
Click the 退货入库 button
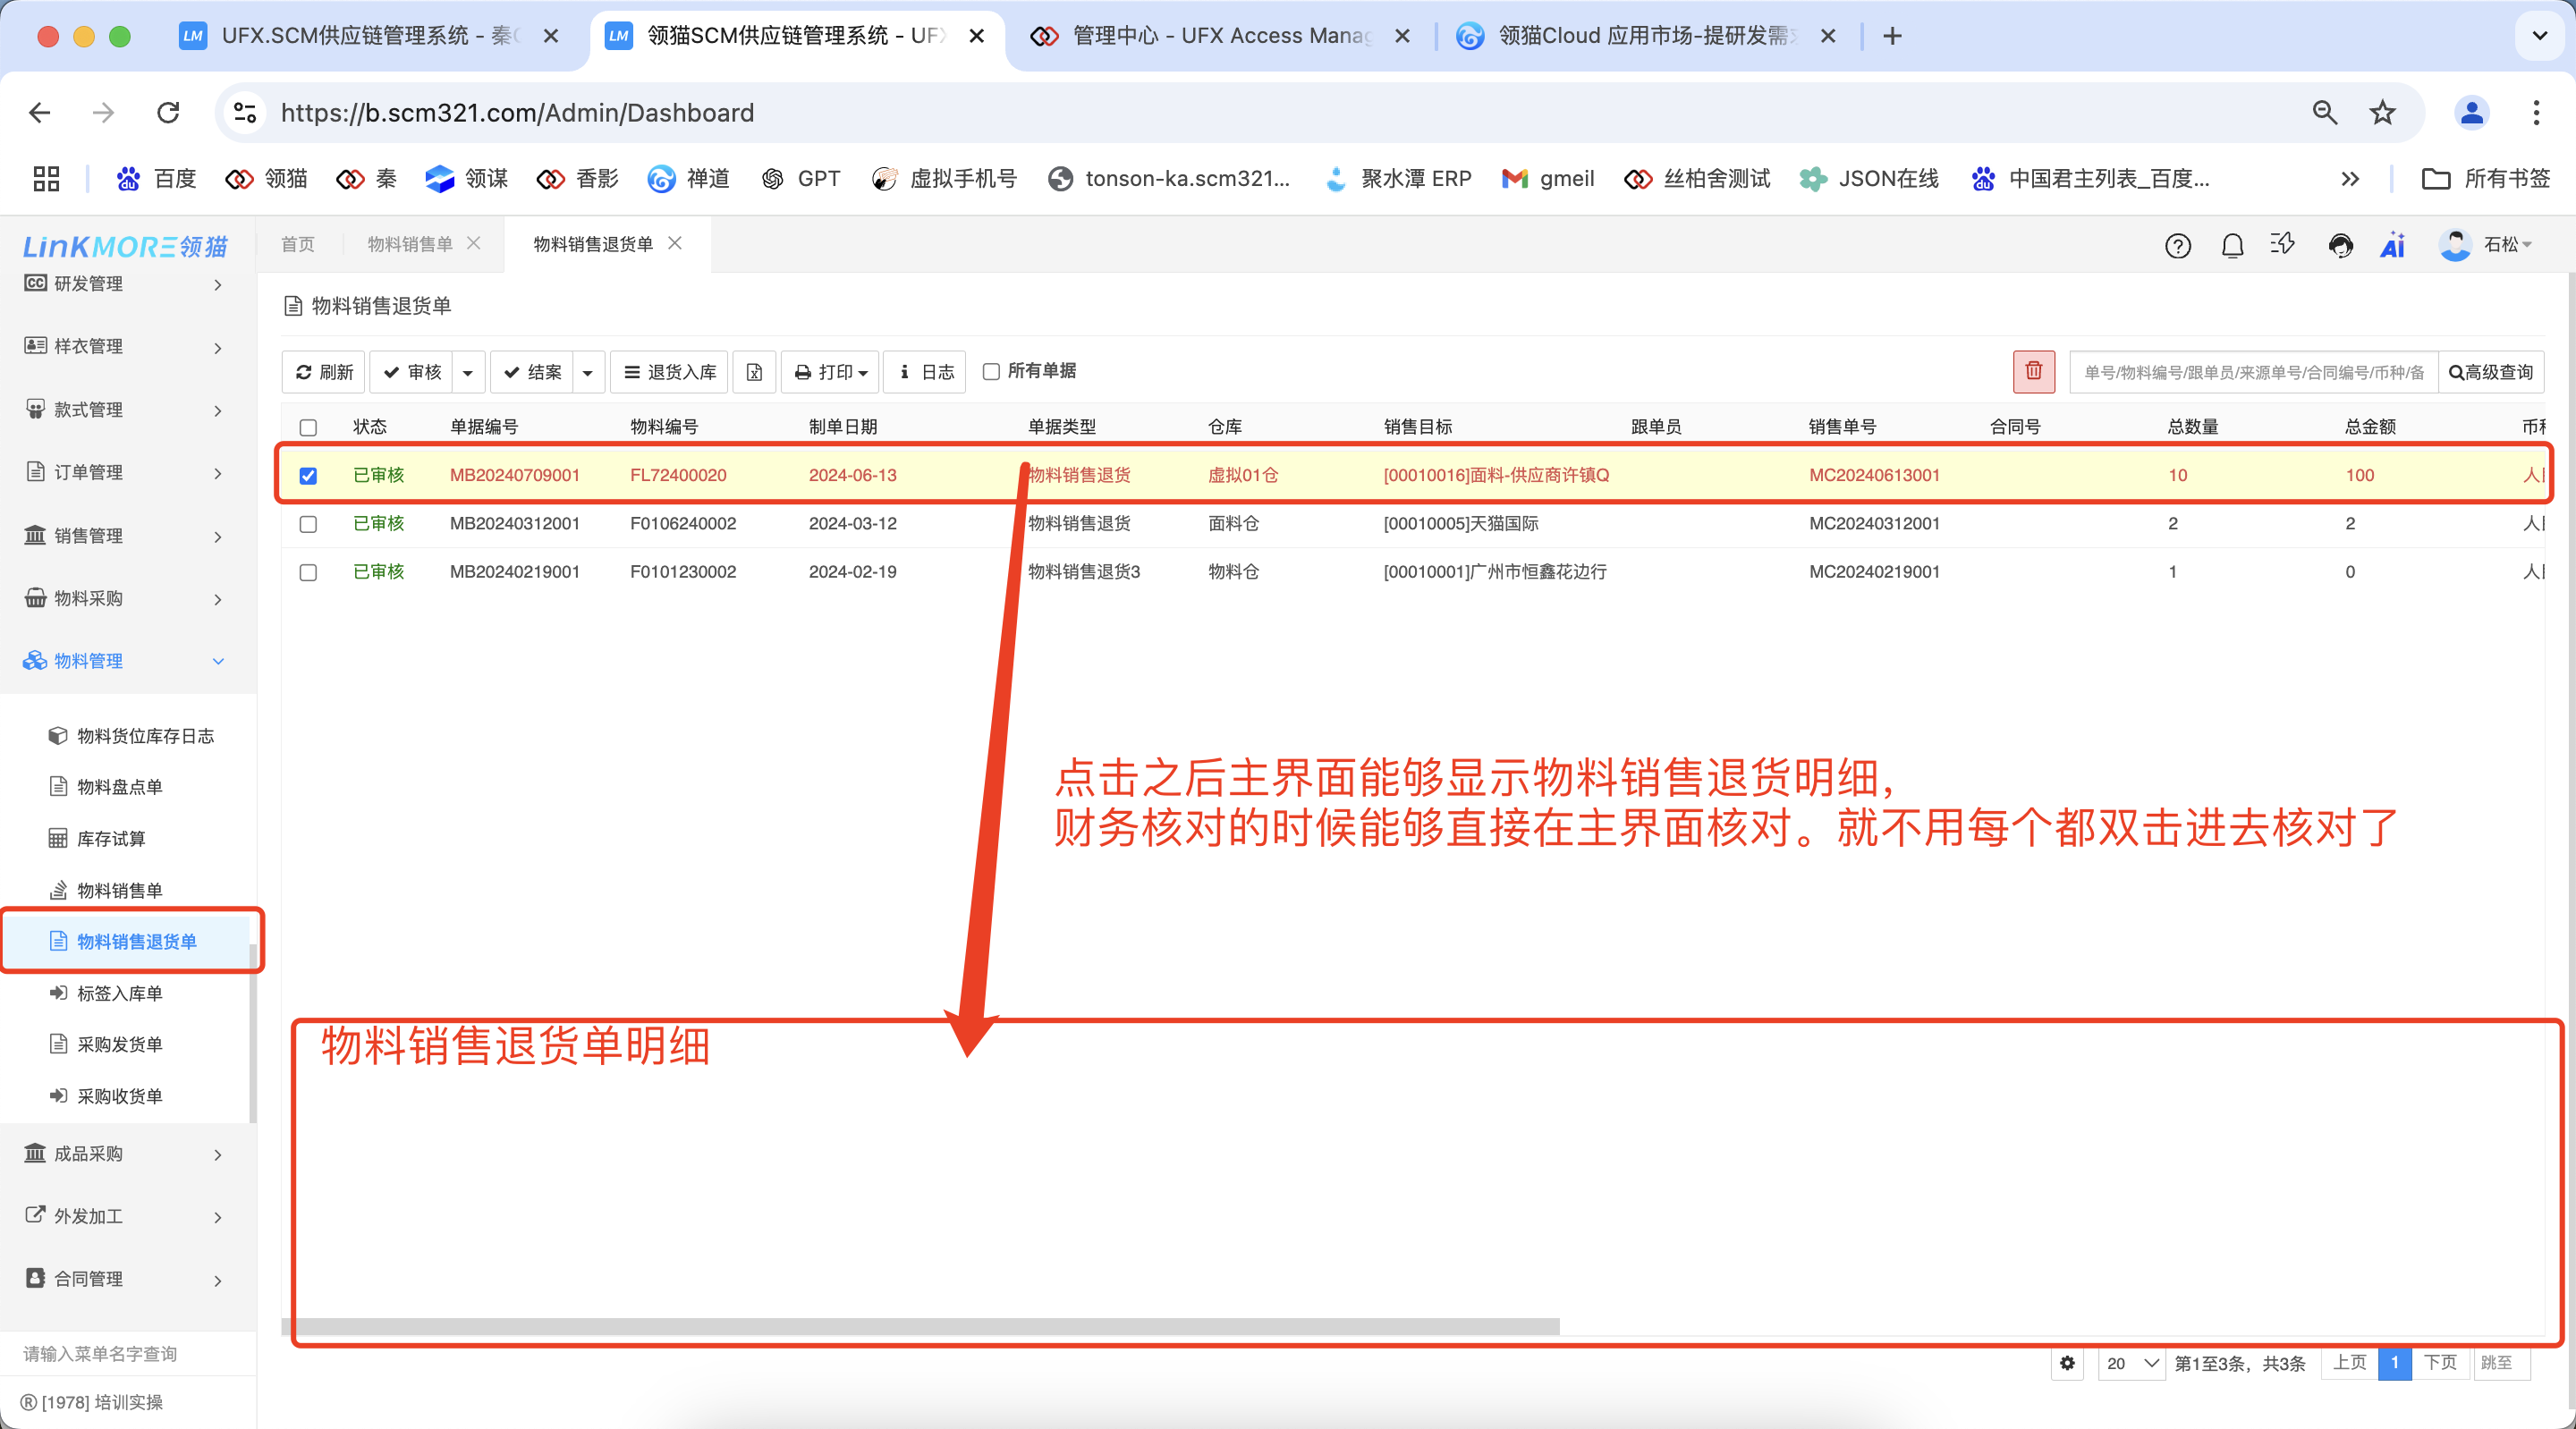pos(668,371)
